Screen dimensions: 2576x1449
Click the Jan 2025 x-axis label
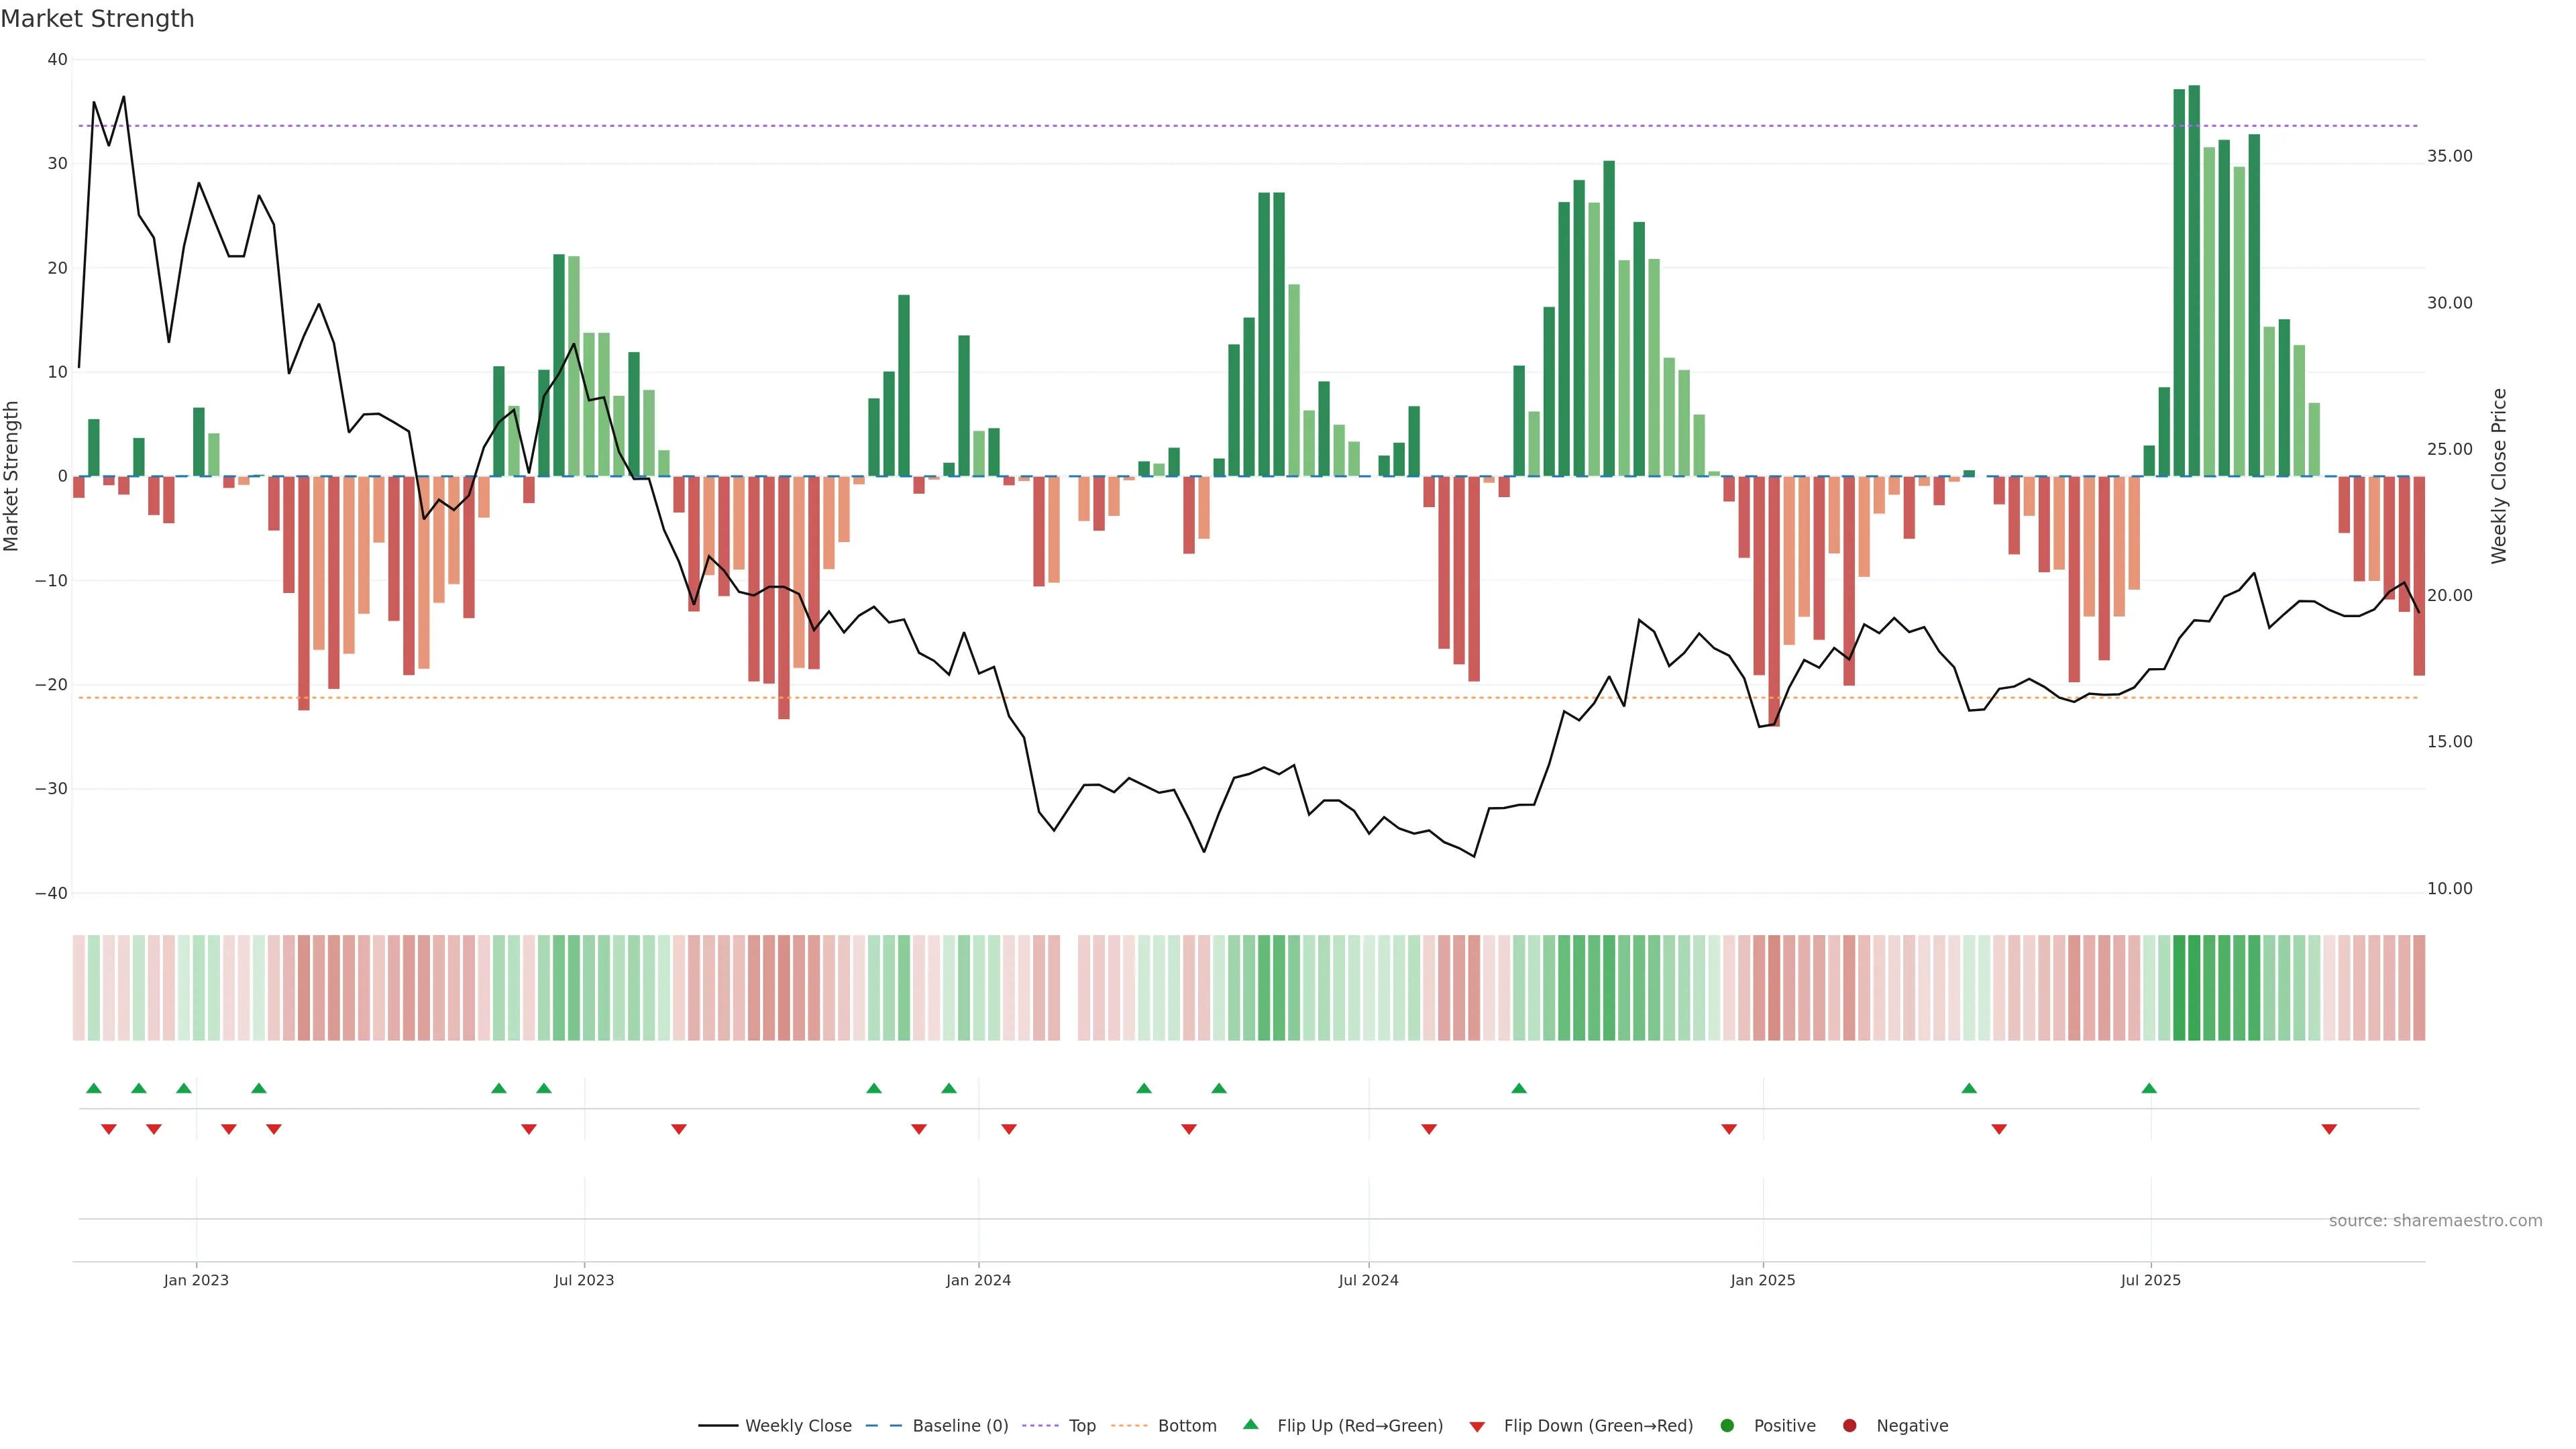click(x=1763, y=1280)
